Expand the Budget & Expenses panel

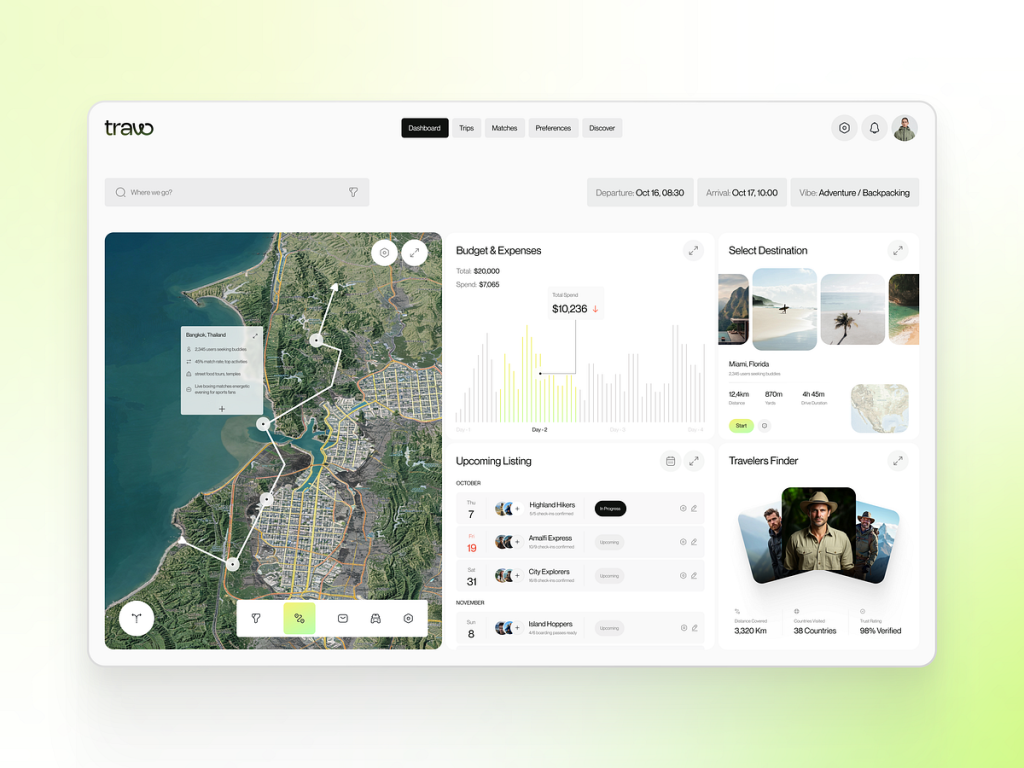(x=693, y=250)
